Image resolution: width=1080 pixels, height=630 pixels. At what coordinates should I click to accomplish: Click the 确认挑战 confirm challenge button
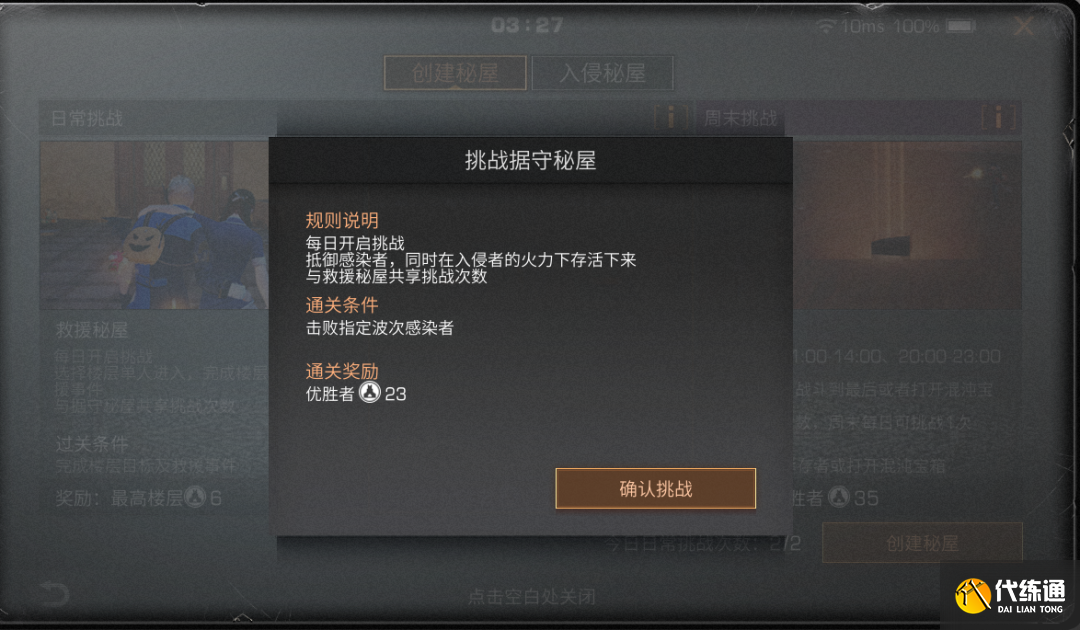pyautogui.click(x=656, y=488)
